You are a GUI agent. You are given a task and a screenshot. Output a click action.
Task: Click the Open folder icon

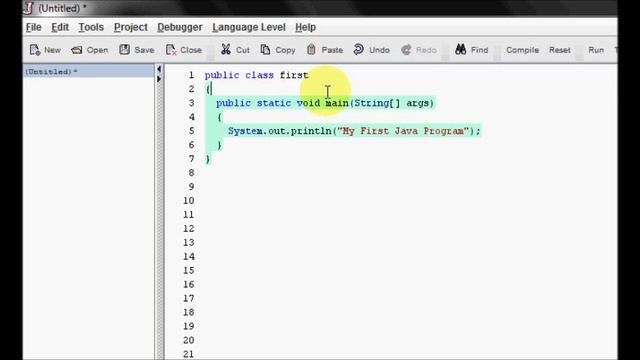pos(77,50)
